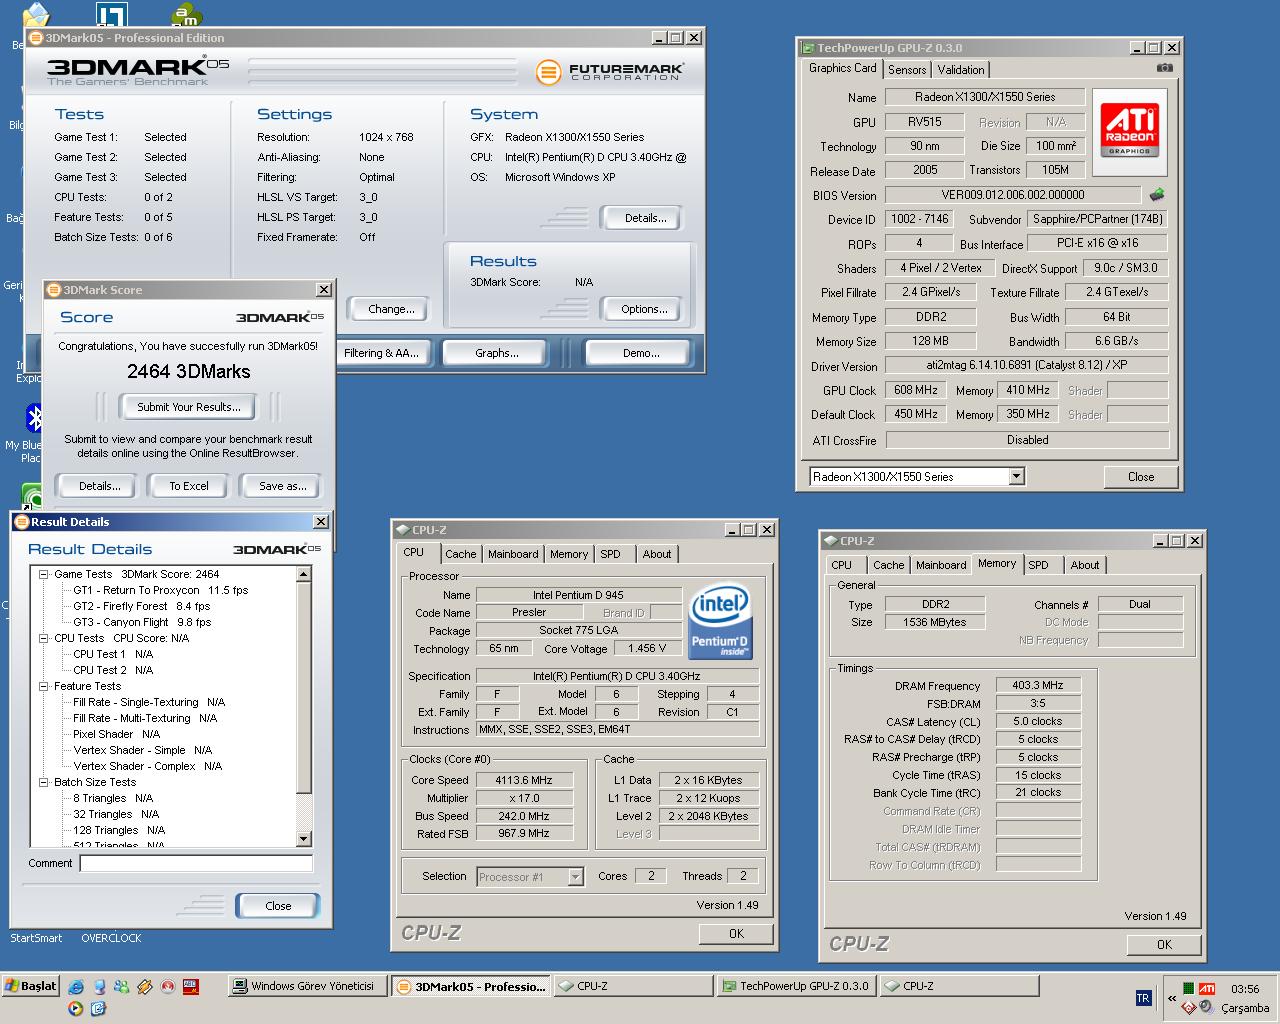
Task: Open the Başlat start button
Action: coord(31,986)
